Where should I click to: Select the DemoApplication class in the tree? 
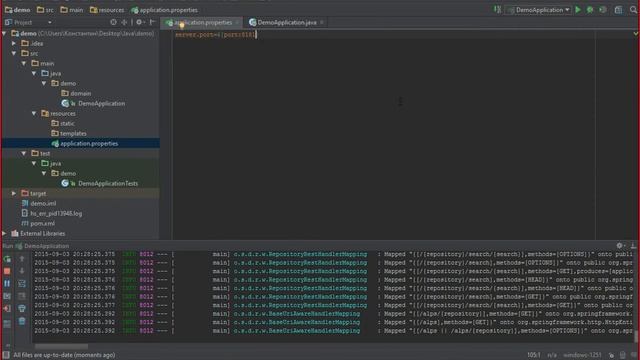point(93,103)
